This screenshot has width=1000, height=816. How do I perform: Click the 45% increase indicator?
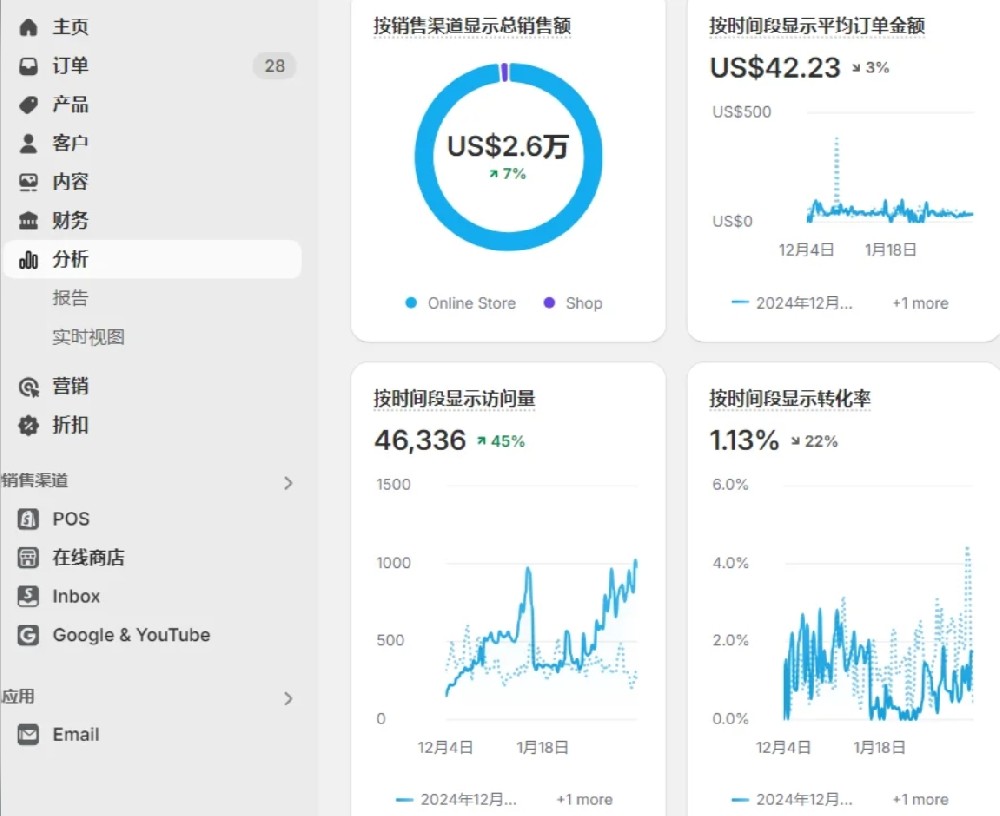501,441
